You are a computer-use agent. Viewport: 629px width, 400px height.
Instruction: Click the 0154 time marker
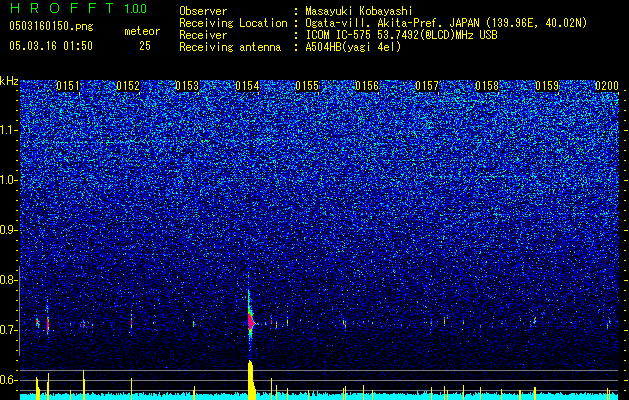(248, 86)
